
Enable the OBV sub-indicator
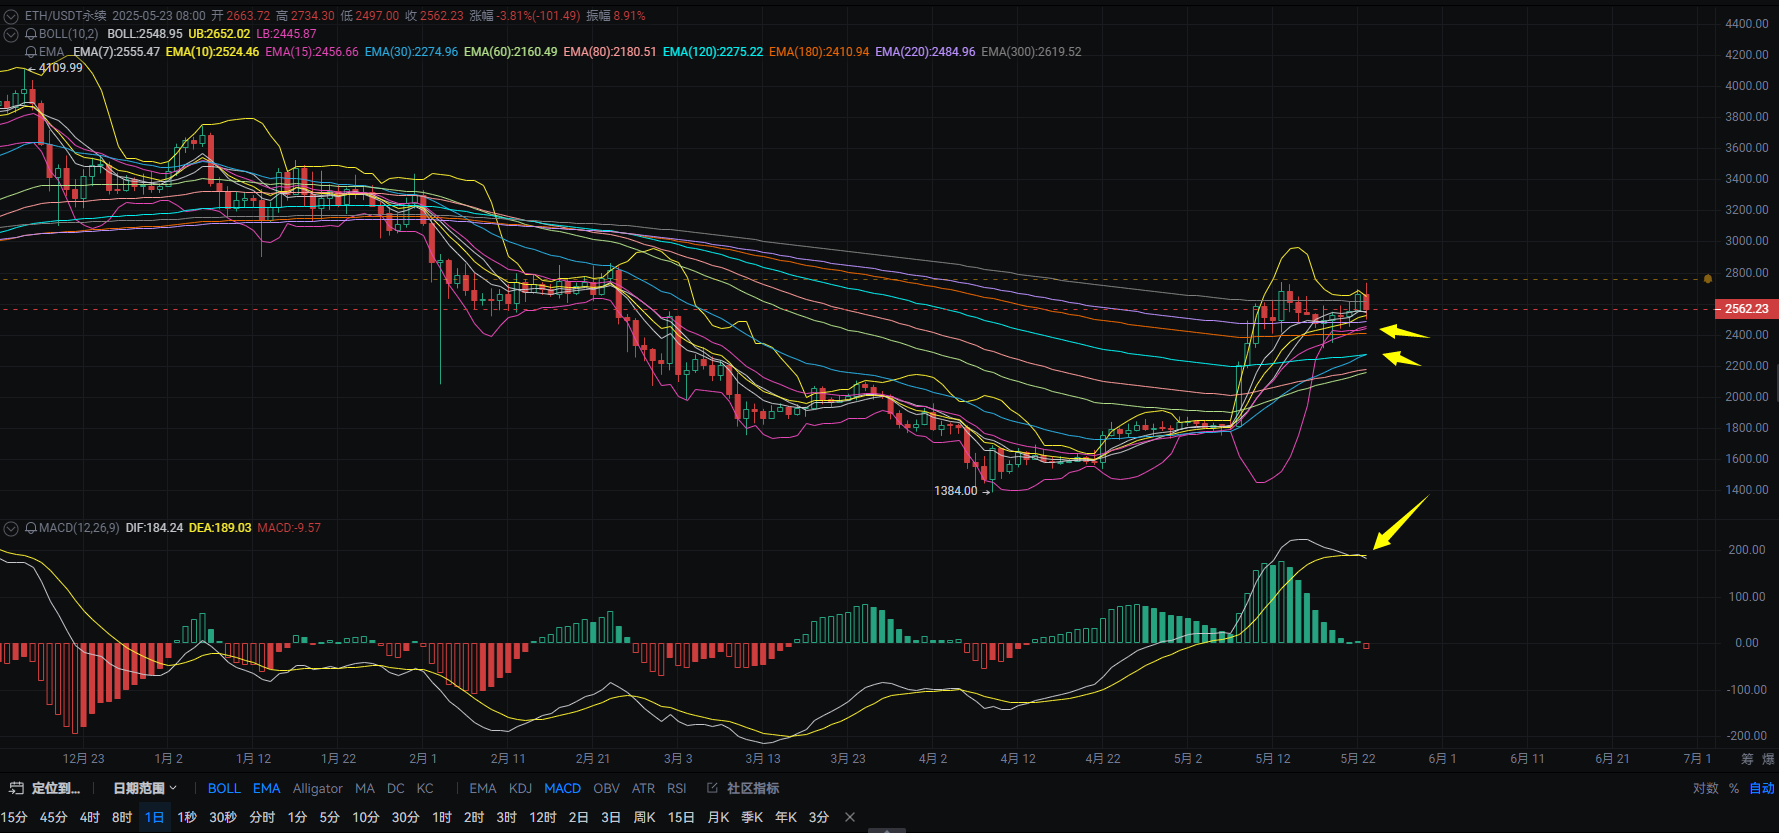[606, 788]
